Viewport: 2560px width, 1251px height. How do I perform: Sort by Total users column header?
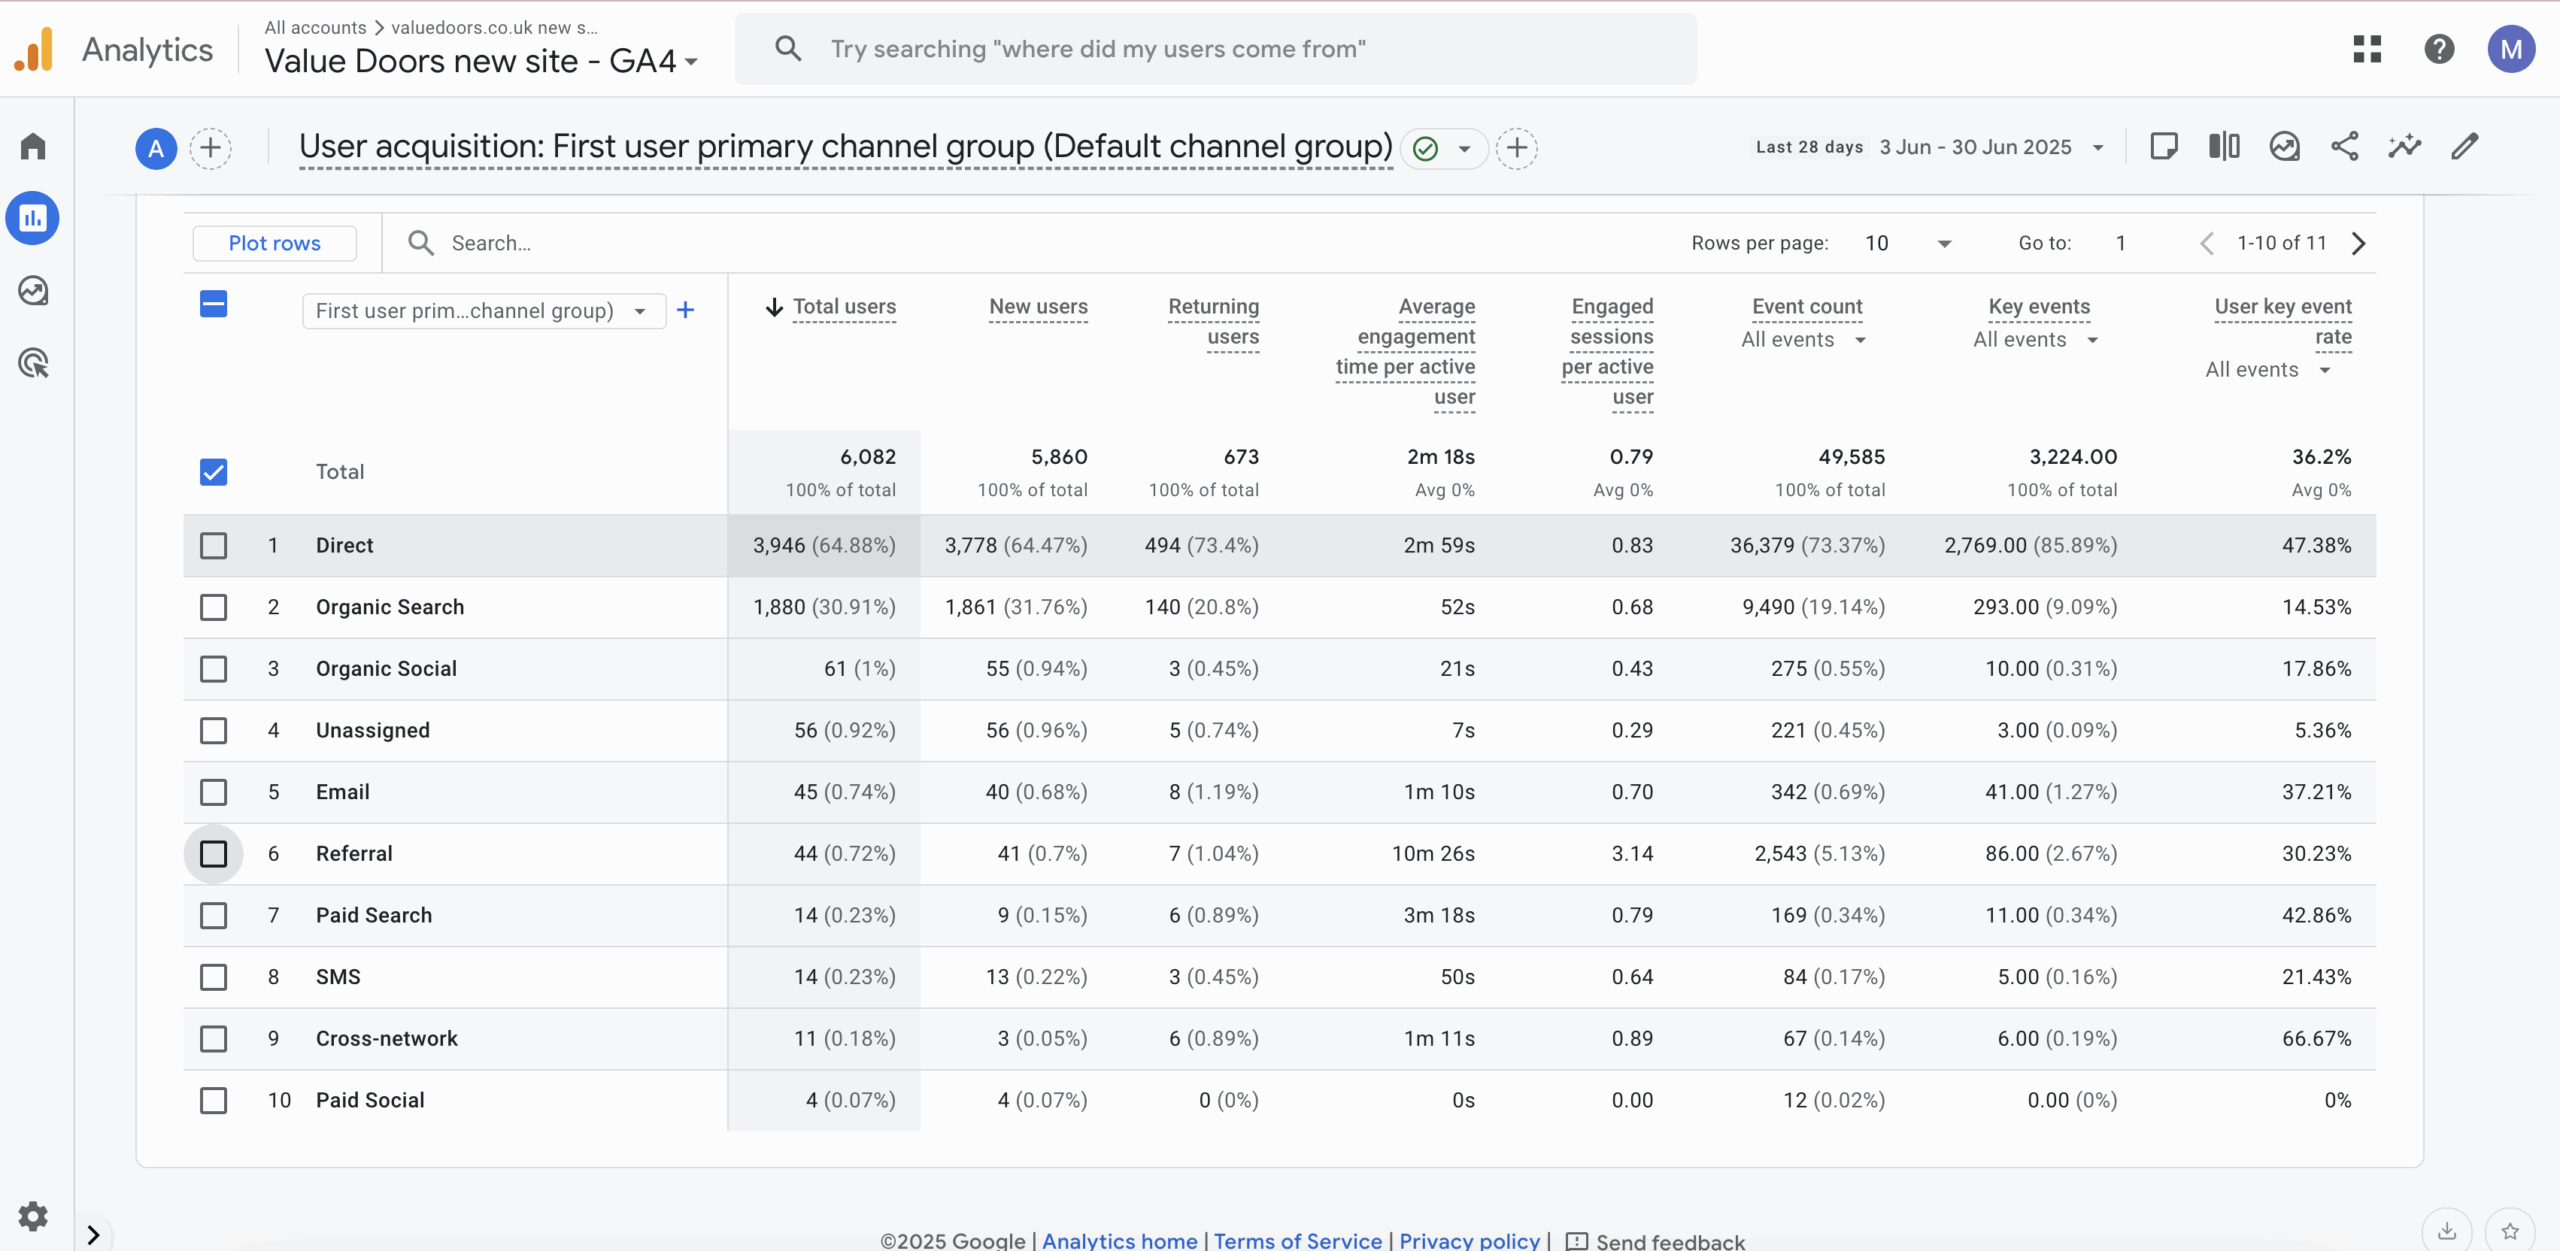[x=844, y=307]
